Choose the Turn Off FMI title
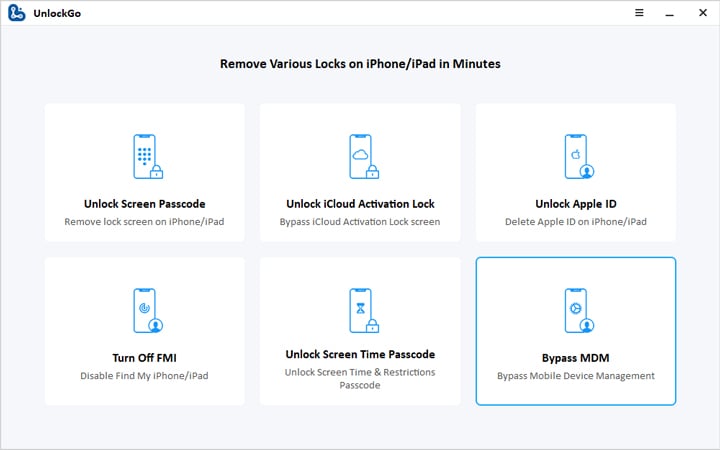The image size is (720, 450). point(145,358)
